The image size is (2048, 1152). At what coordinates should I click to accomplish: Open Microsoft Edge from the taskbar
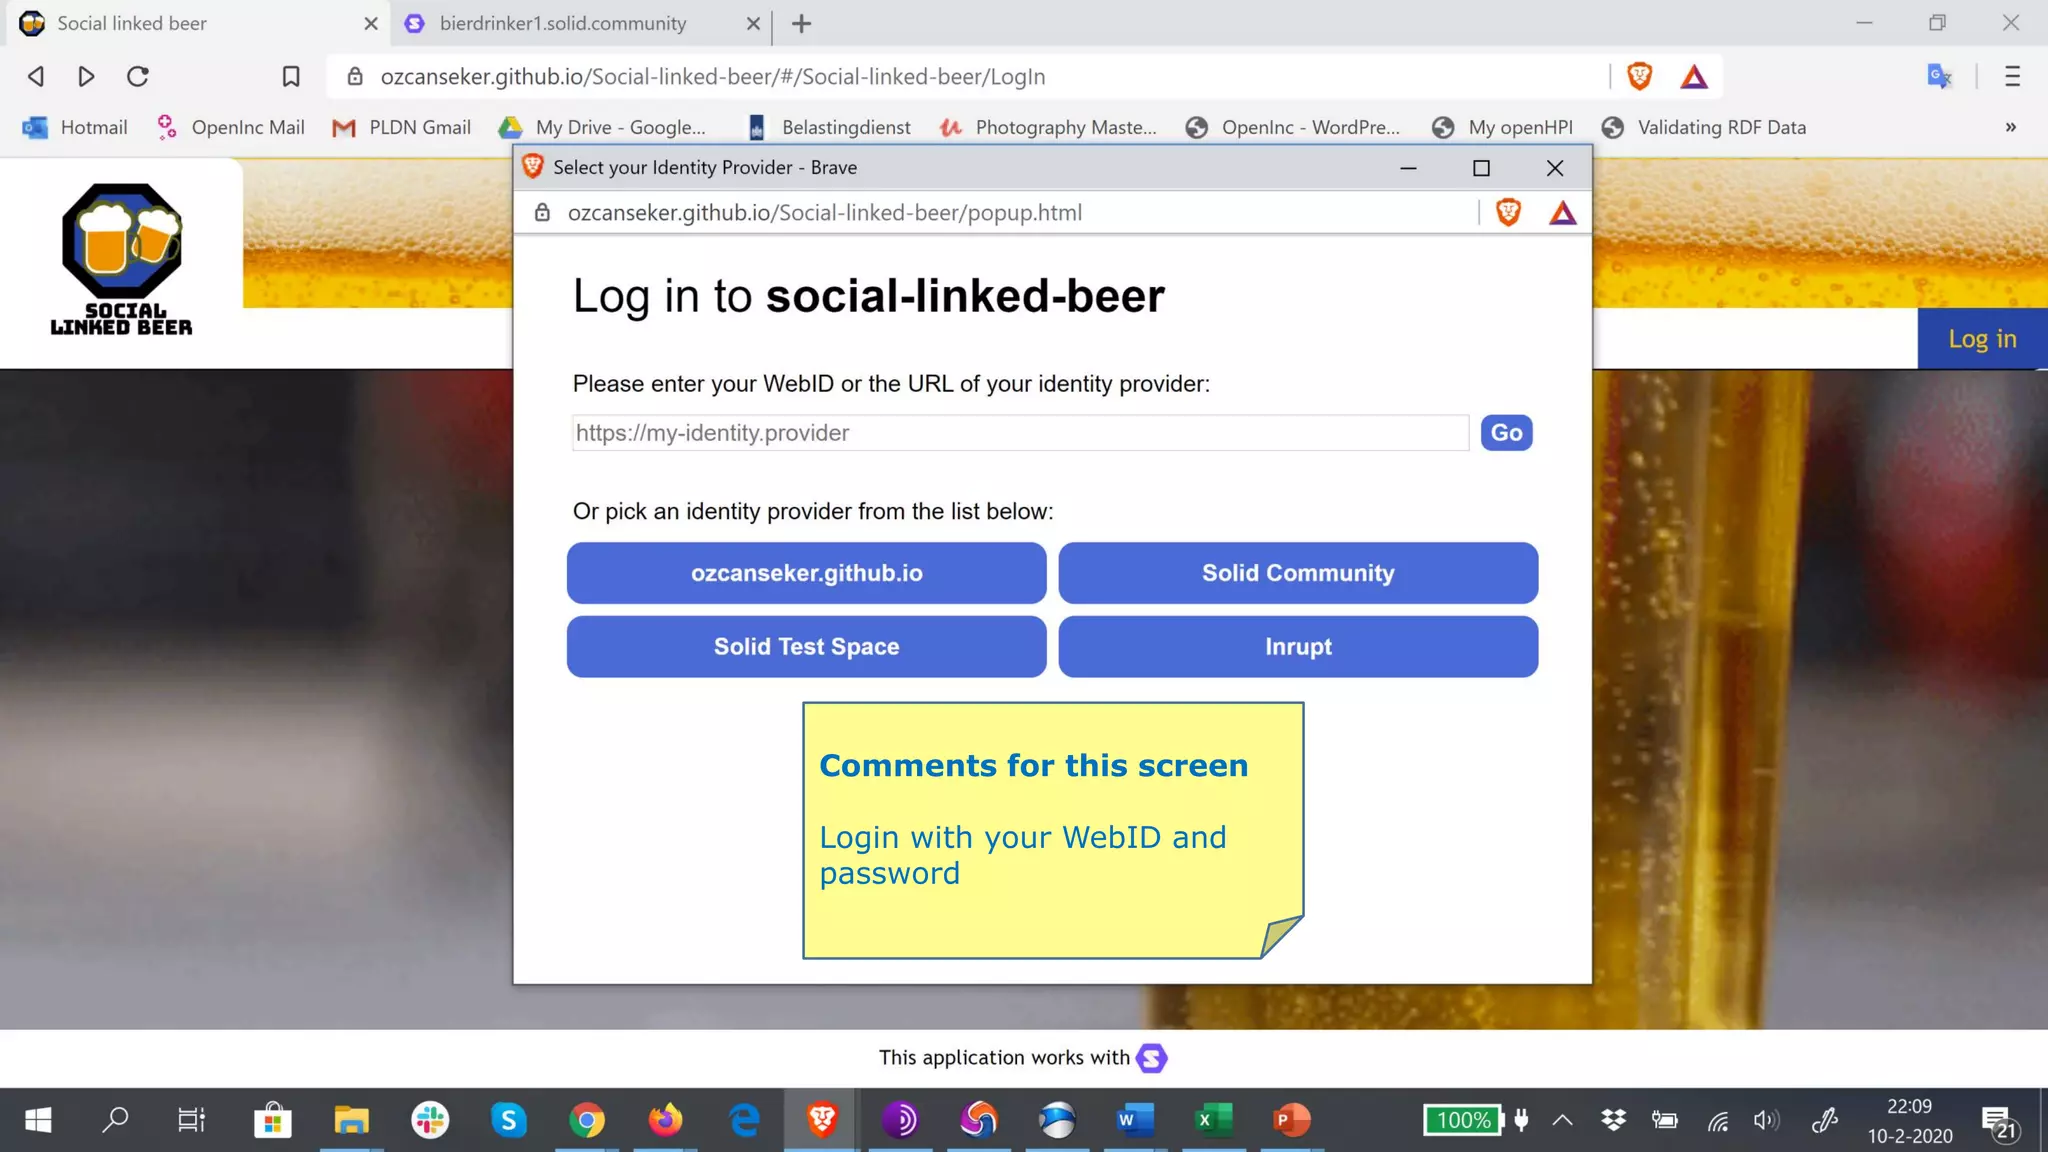[744, 1120]
